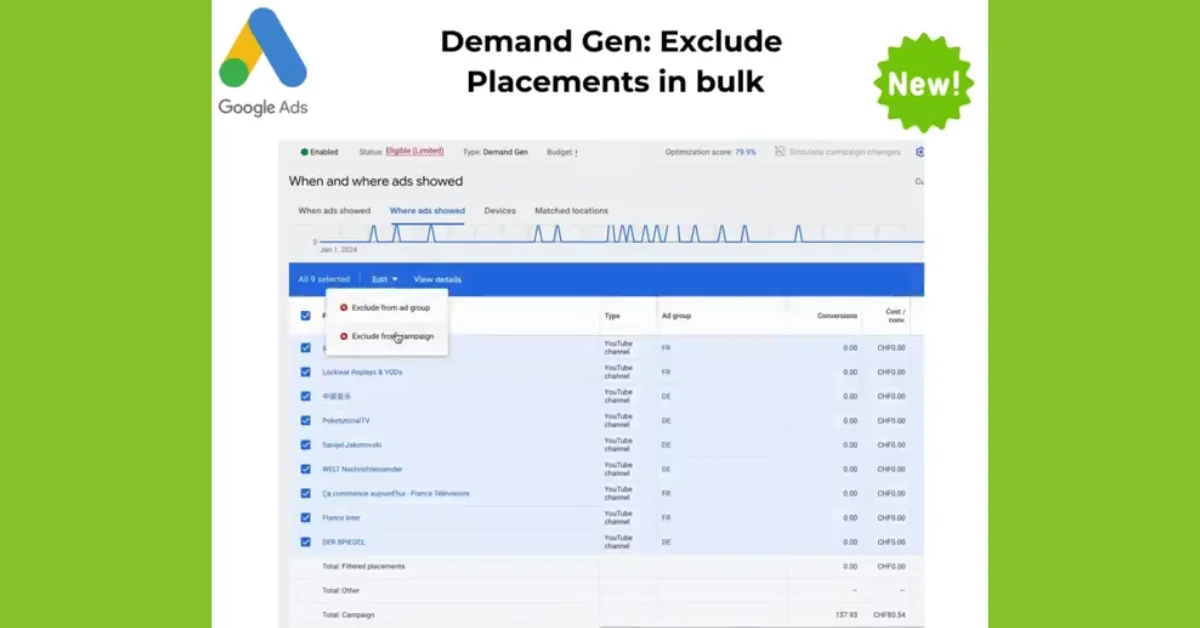Click the FR ad group cell in France Inter row

tap(666, 518)
